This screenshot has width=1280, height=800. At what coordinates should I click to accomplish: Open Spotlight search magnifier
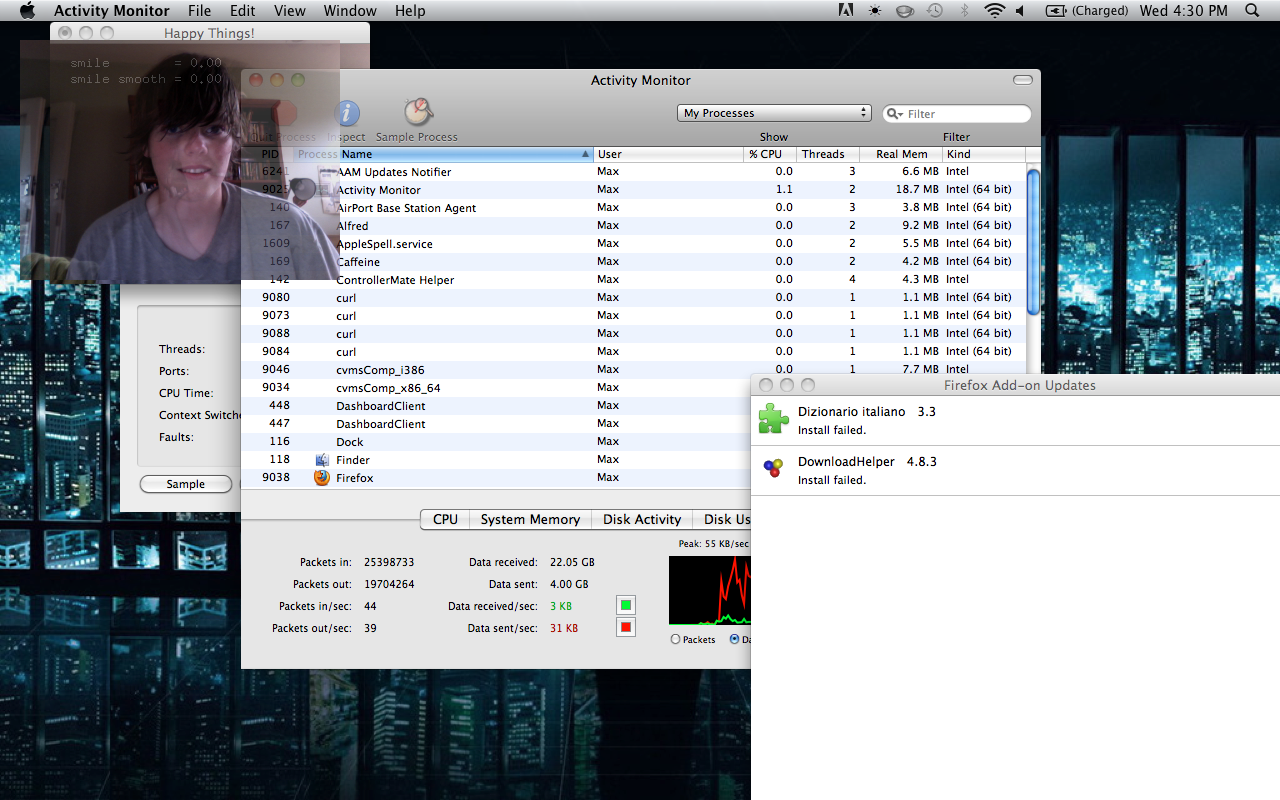(x=1252, y=11)
